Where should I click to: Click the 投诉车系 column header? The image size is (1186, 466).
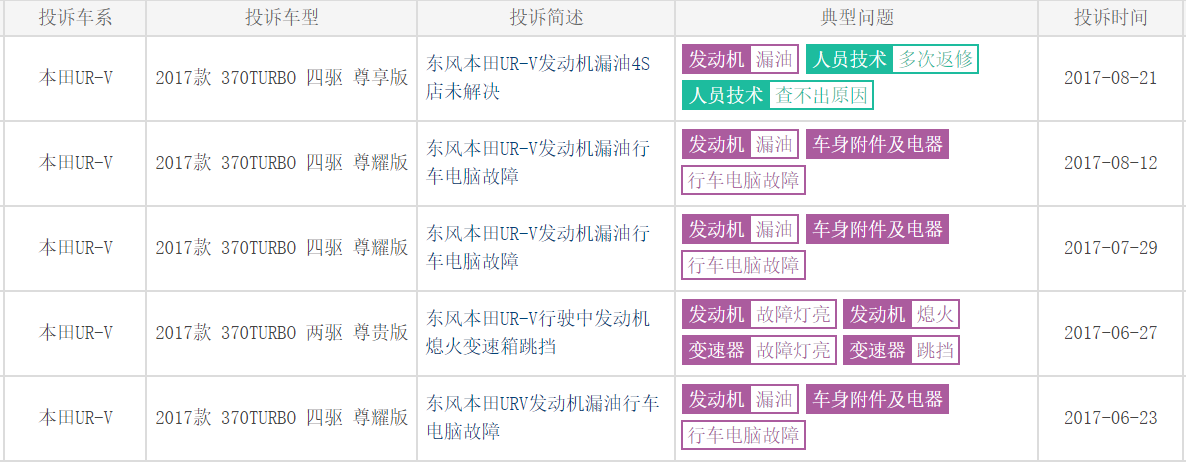click(x=75, y=18)
